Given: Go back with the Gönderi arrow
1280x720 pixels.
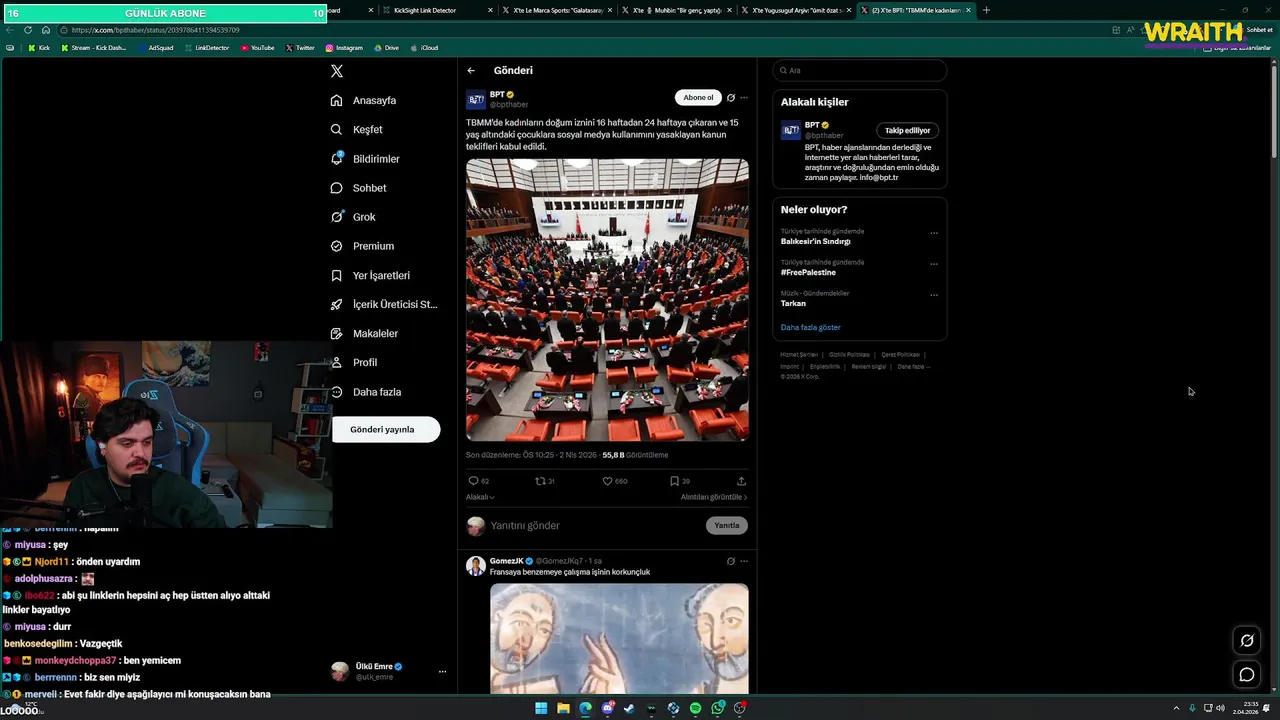Looking at the screenshot, I should [471, 70].
